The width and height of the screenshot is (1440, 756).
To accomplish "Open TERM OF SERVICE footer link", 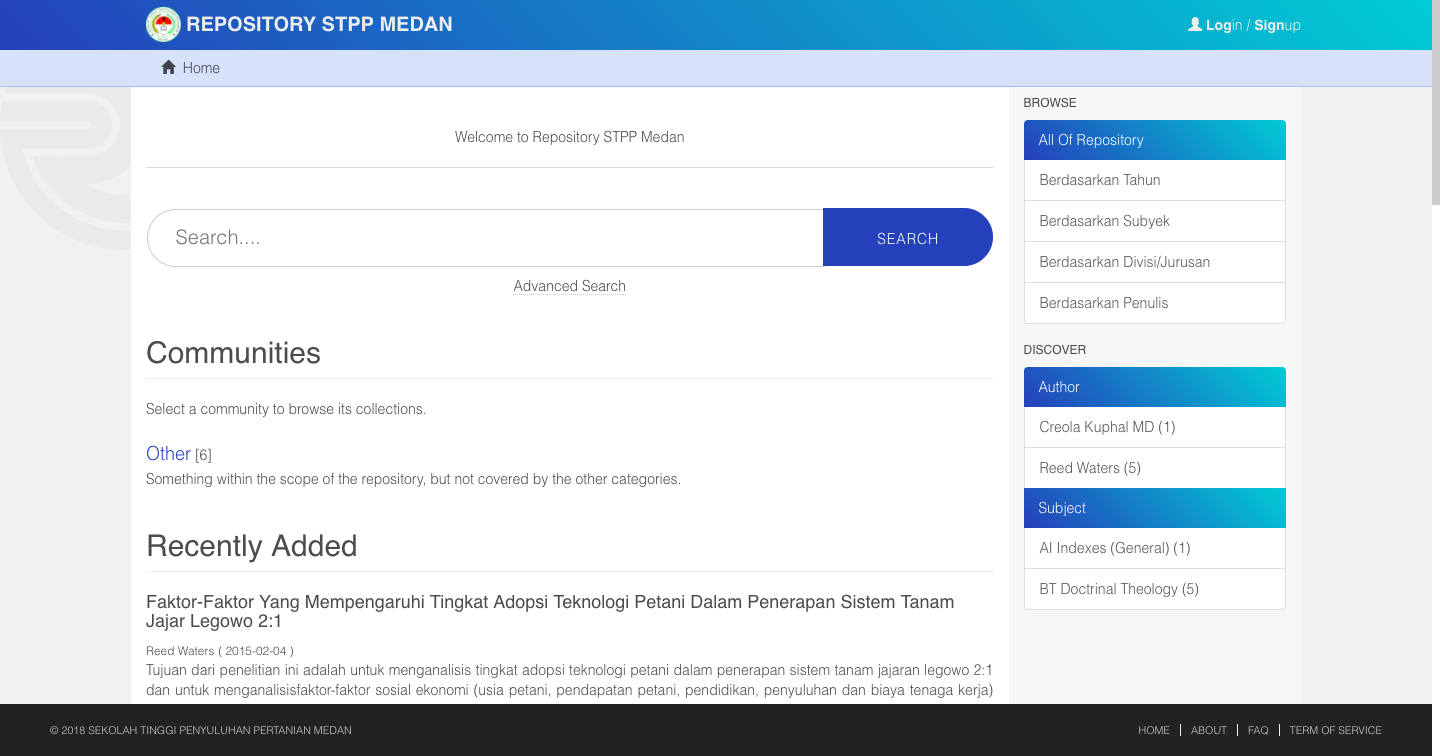I will click(1335, 730).
